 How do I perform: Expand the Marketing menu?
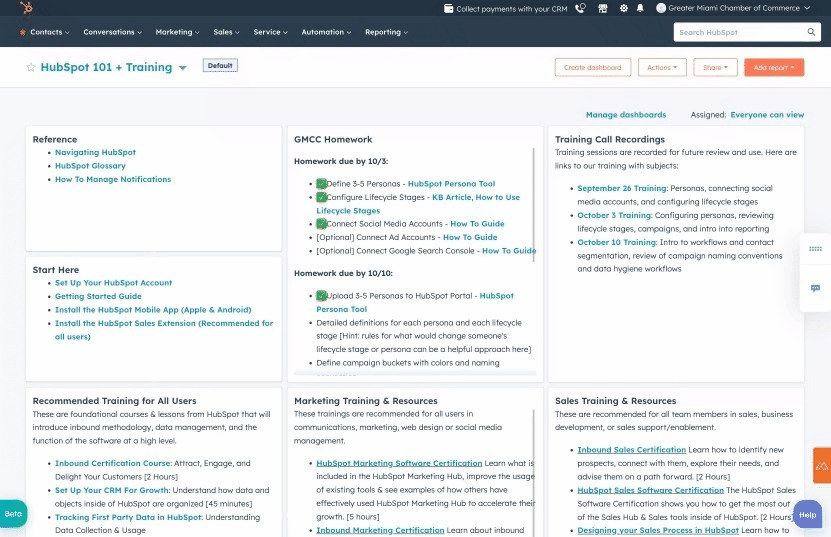[177, 32]
